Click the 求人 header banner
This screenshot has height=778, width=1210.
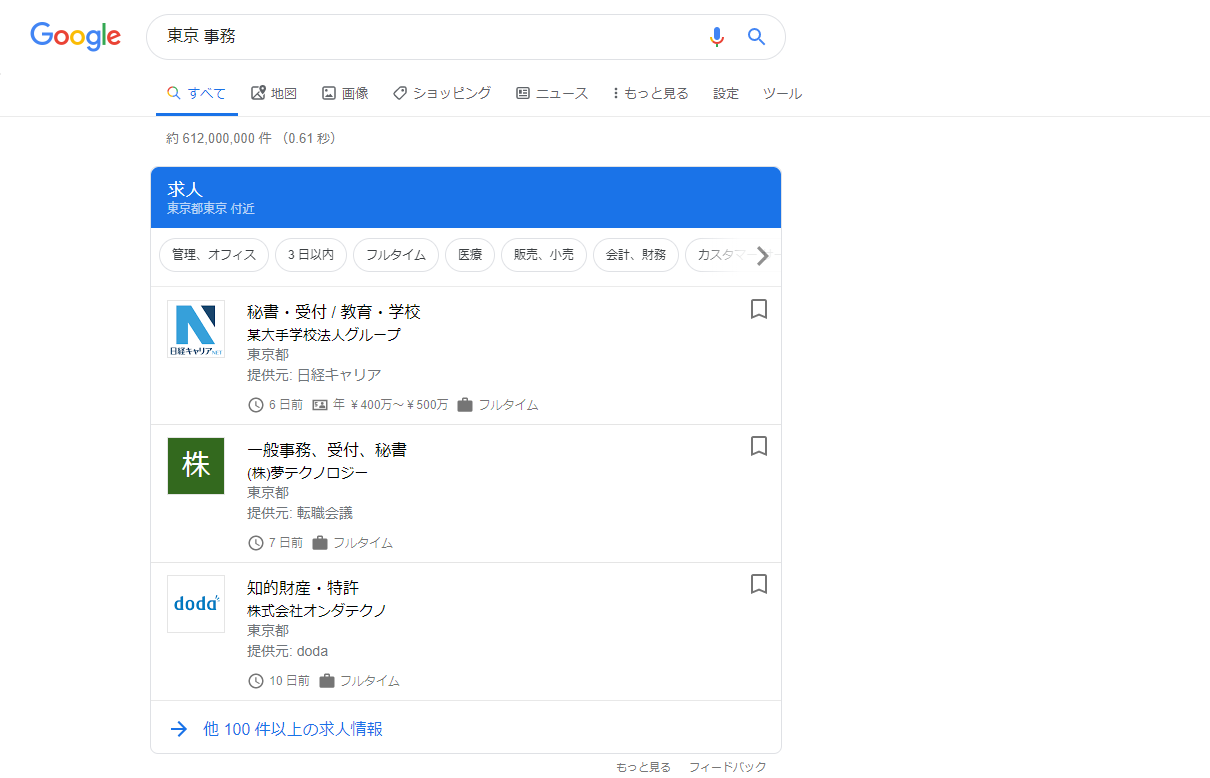pyautogui.click(x=466, y=198)
